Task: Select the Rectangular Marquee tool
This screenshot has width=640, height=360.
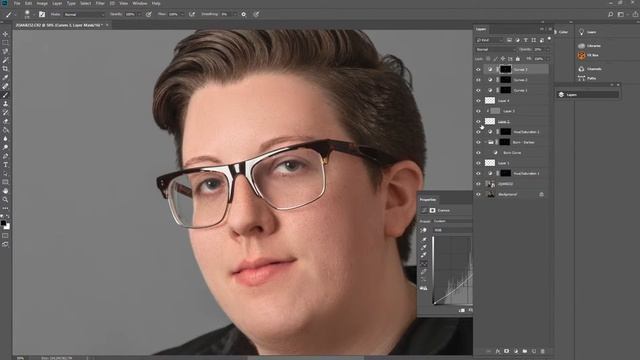Action: [x=5, y=43]
